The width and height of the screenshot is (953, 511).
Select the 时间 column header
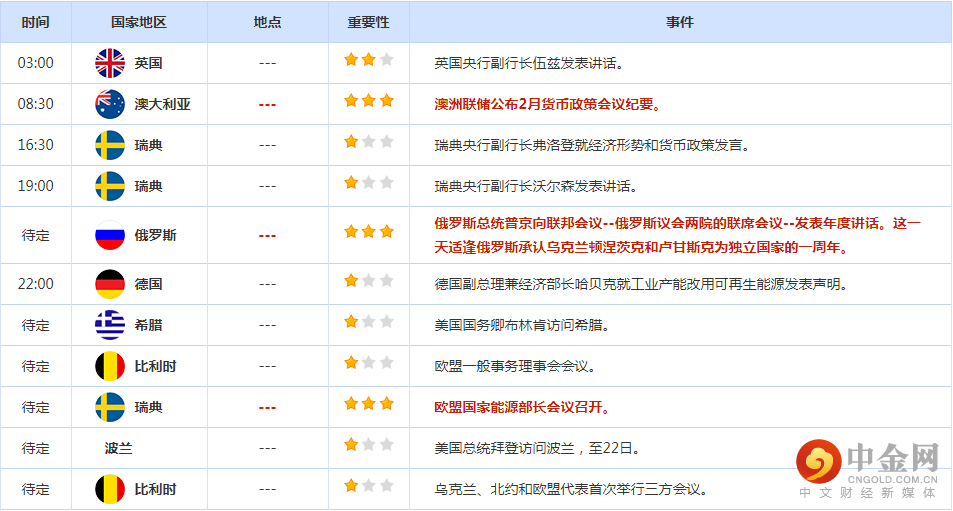(35, 22)
